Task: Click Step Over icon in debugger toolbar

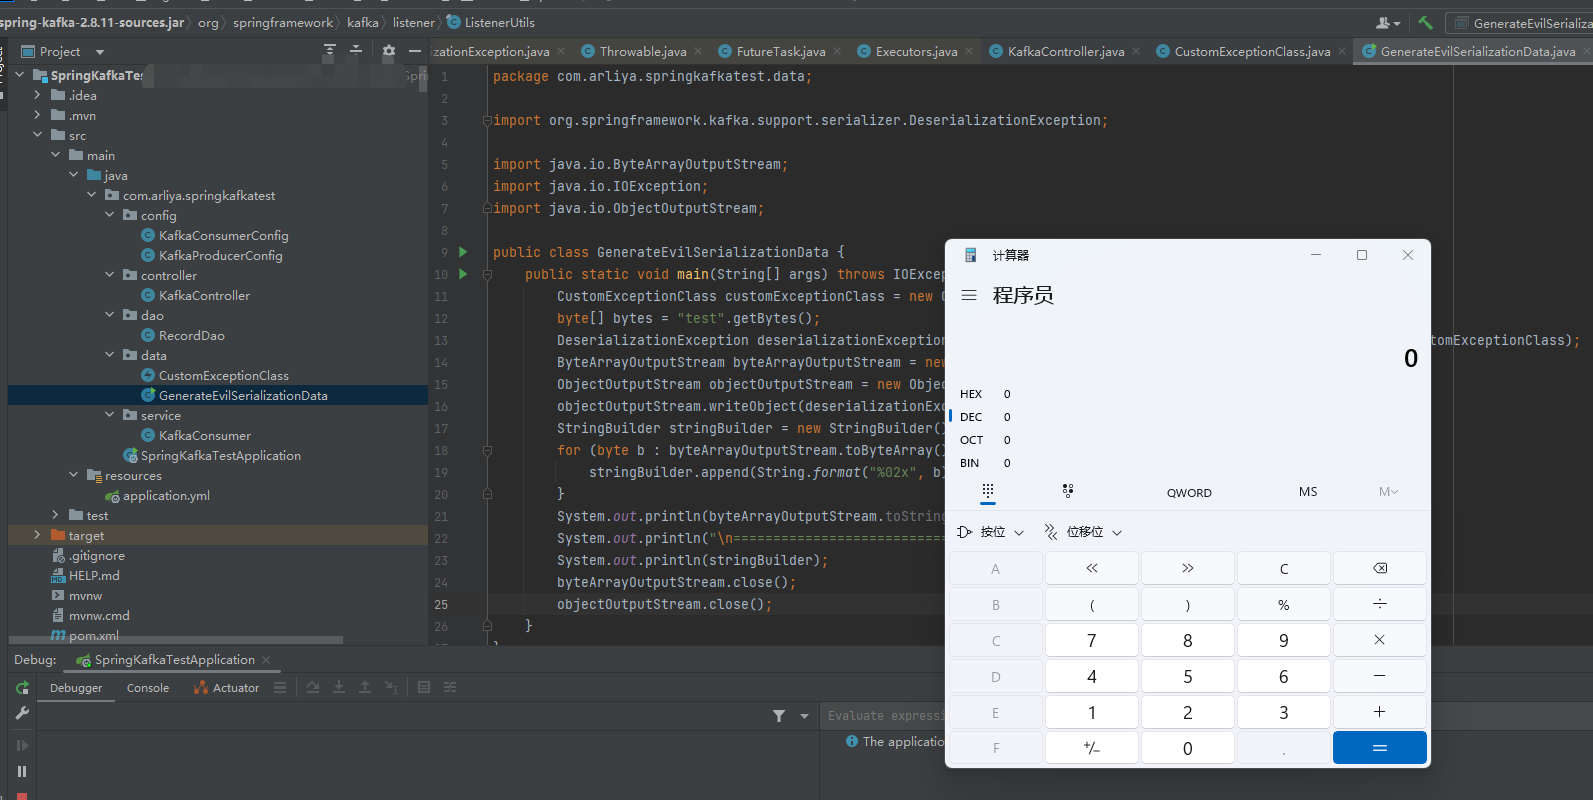Action: pos(313,687)
